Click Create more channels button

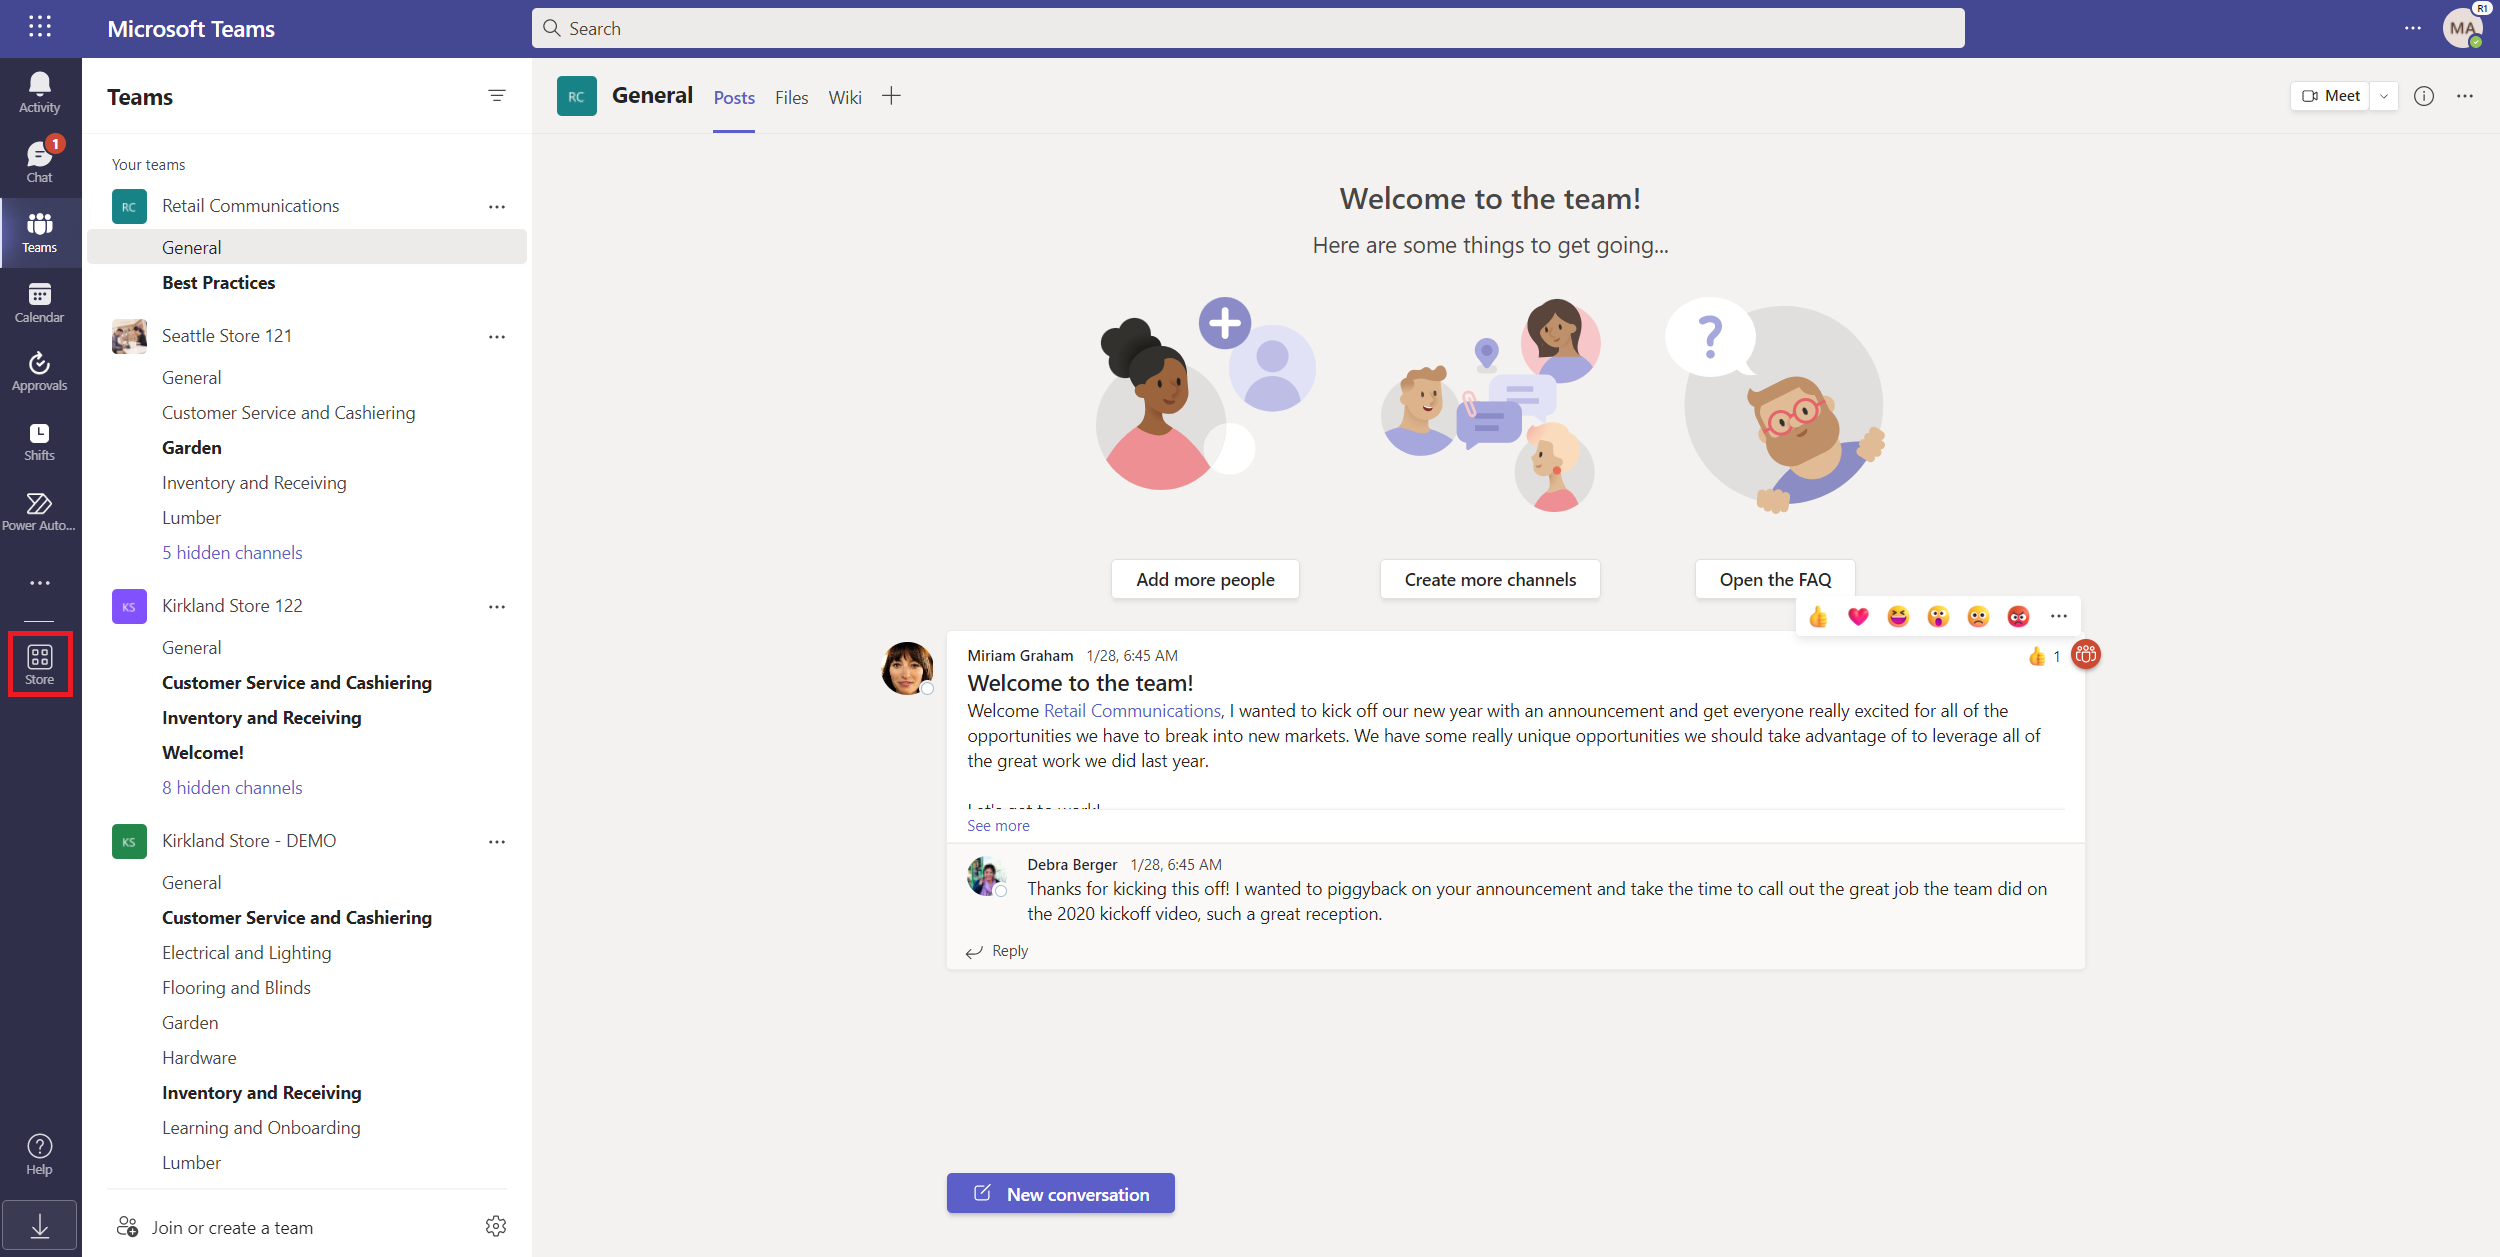coord(1490,580)
